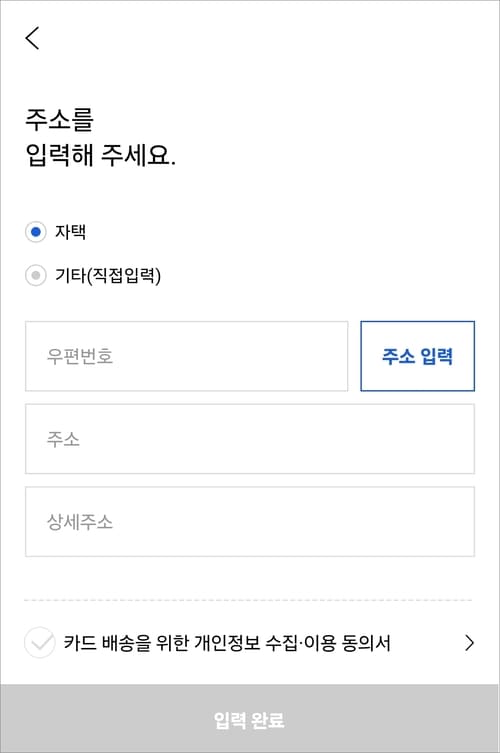Focus the 주소 input field
Screen dimensions: 500x753
250,439
